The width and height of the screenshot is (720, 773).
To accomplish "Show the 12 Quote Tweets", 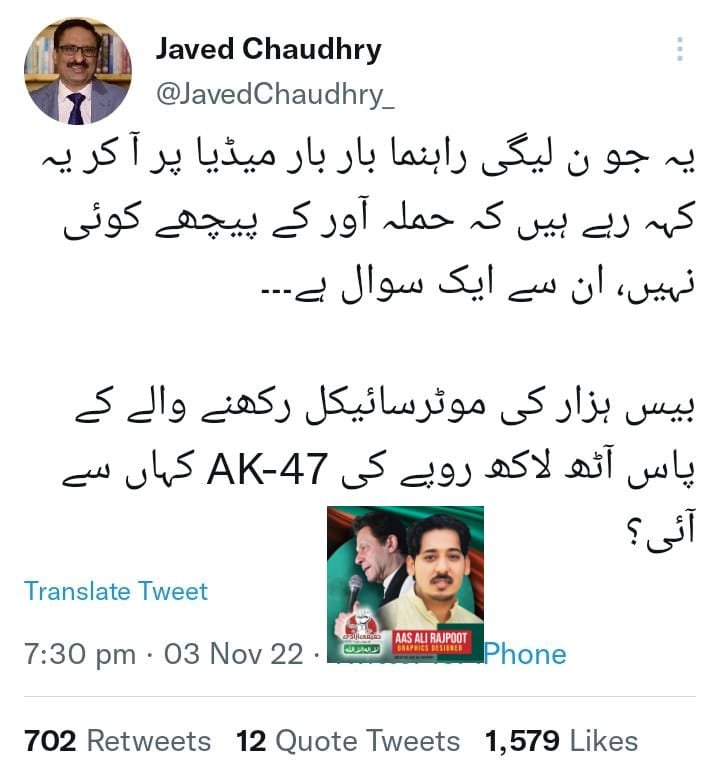I will 348,740.
